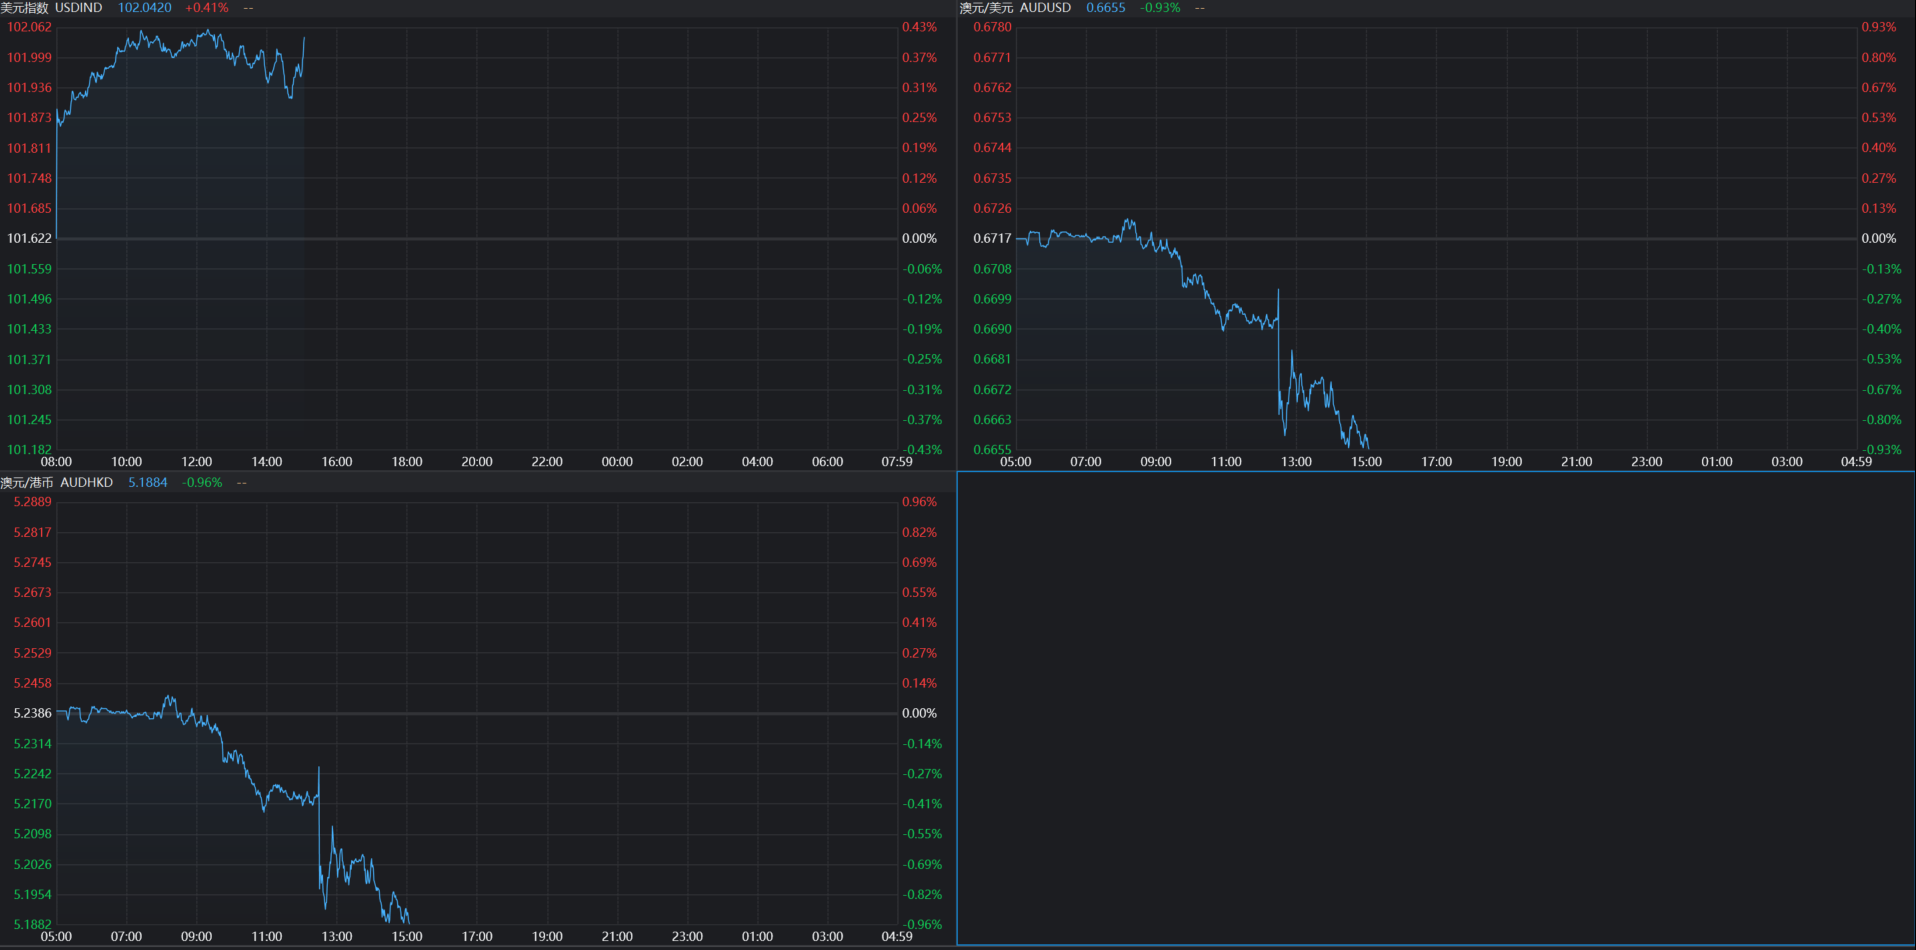Click the 00:00 time label on USDIND chart
Screen dimensions: 1916x950
617,462
